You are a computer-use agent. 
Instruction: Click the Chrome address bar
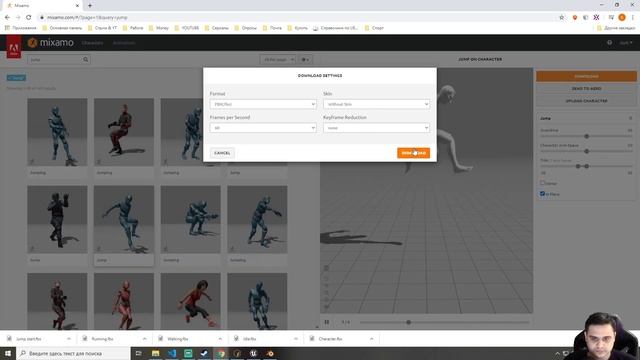pyautogui.click(x=298, y=18)
